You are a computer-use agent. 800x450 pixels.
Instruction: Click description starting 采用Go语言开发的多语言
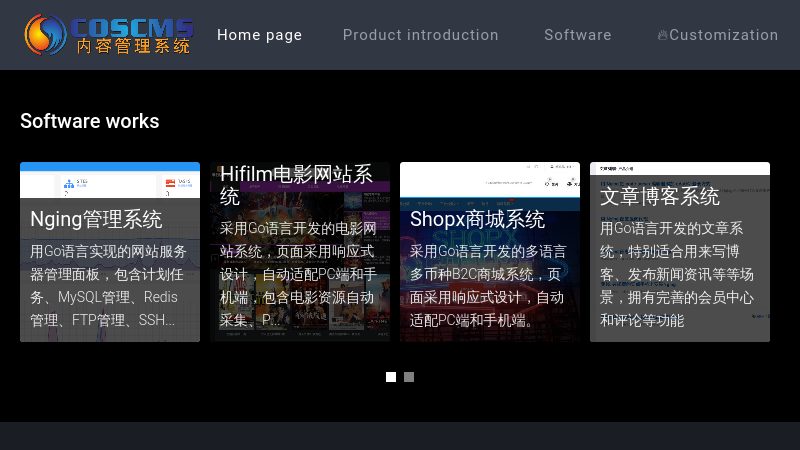pyautogui.click(x=488, y=286)
